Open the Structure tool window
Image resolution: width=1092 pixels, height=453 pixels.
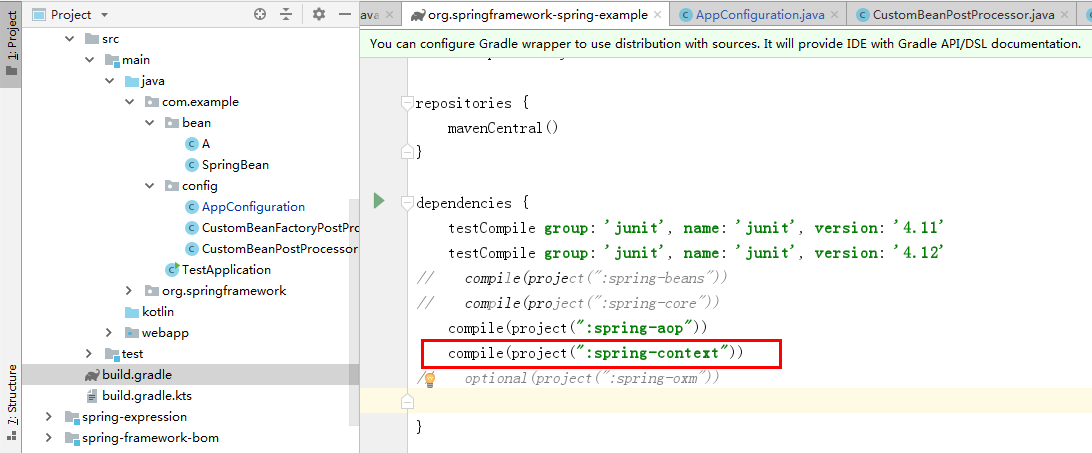(x=10, y=403)
